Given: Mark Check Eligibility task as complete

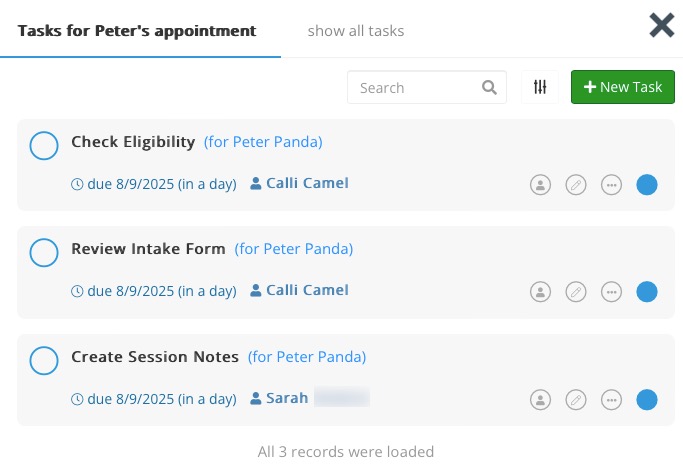Looking at the screenshot, I should [x=44, y=145].
